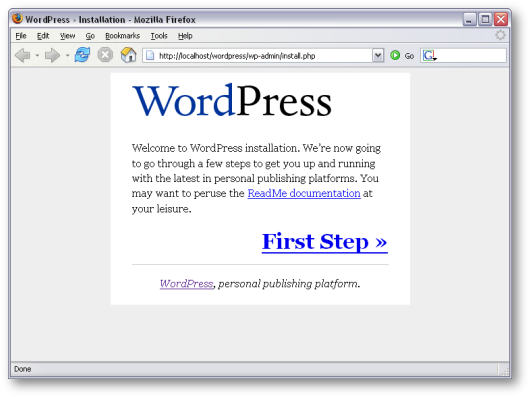
Task: Minimize the Firefox window
Action: [x=469, y=19]
